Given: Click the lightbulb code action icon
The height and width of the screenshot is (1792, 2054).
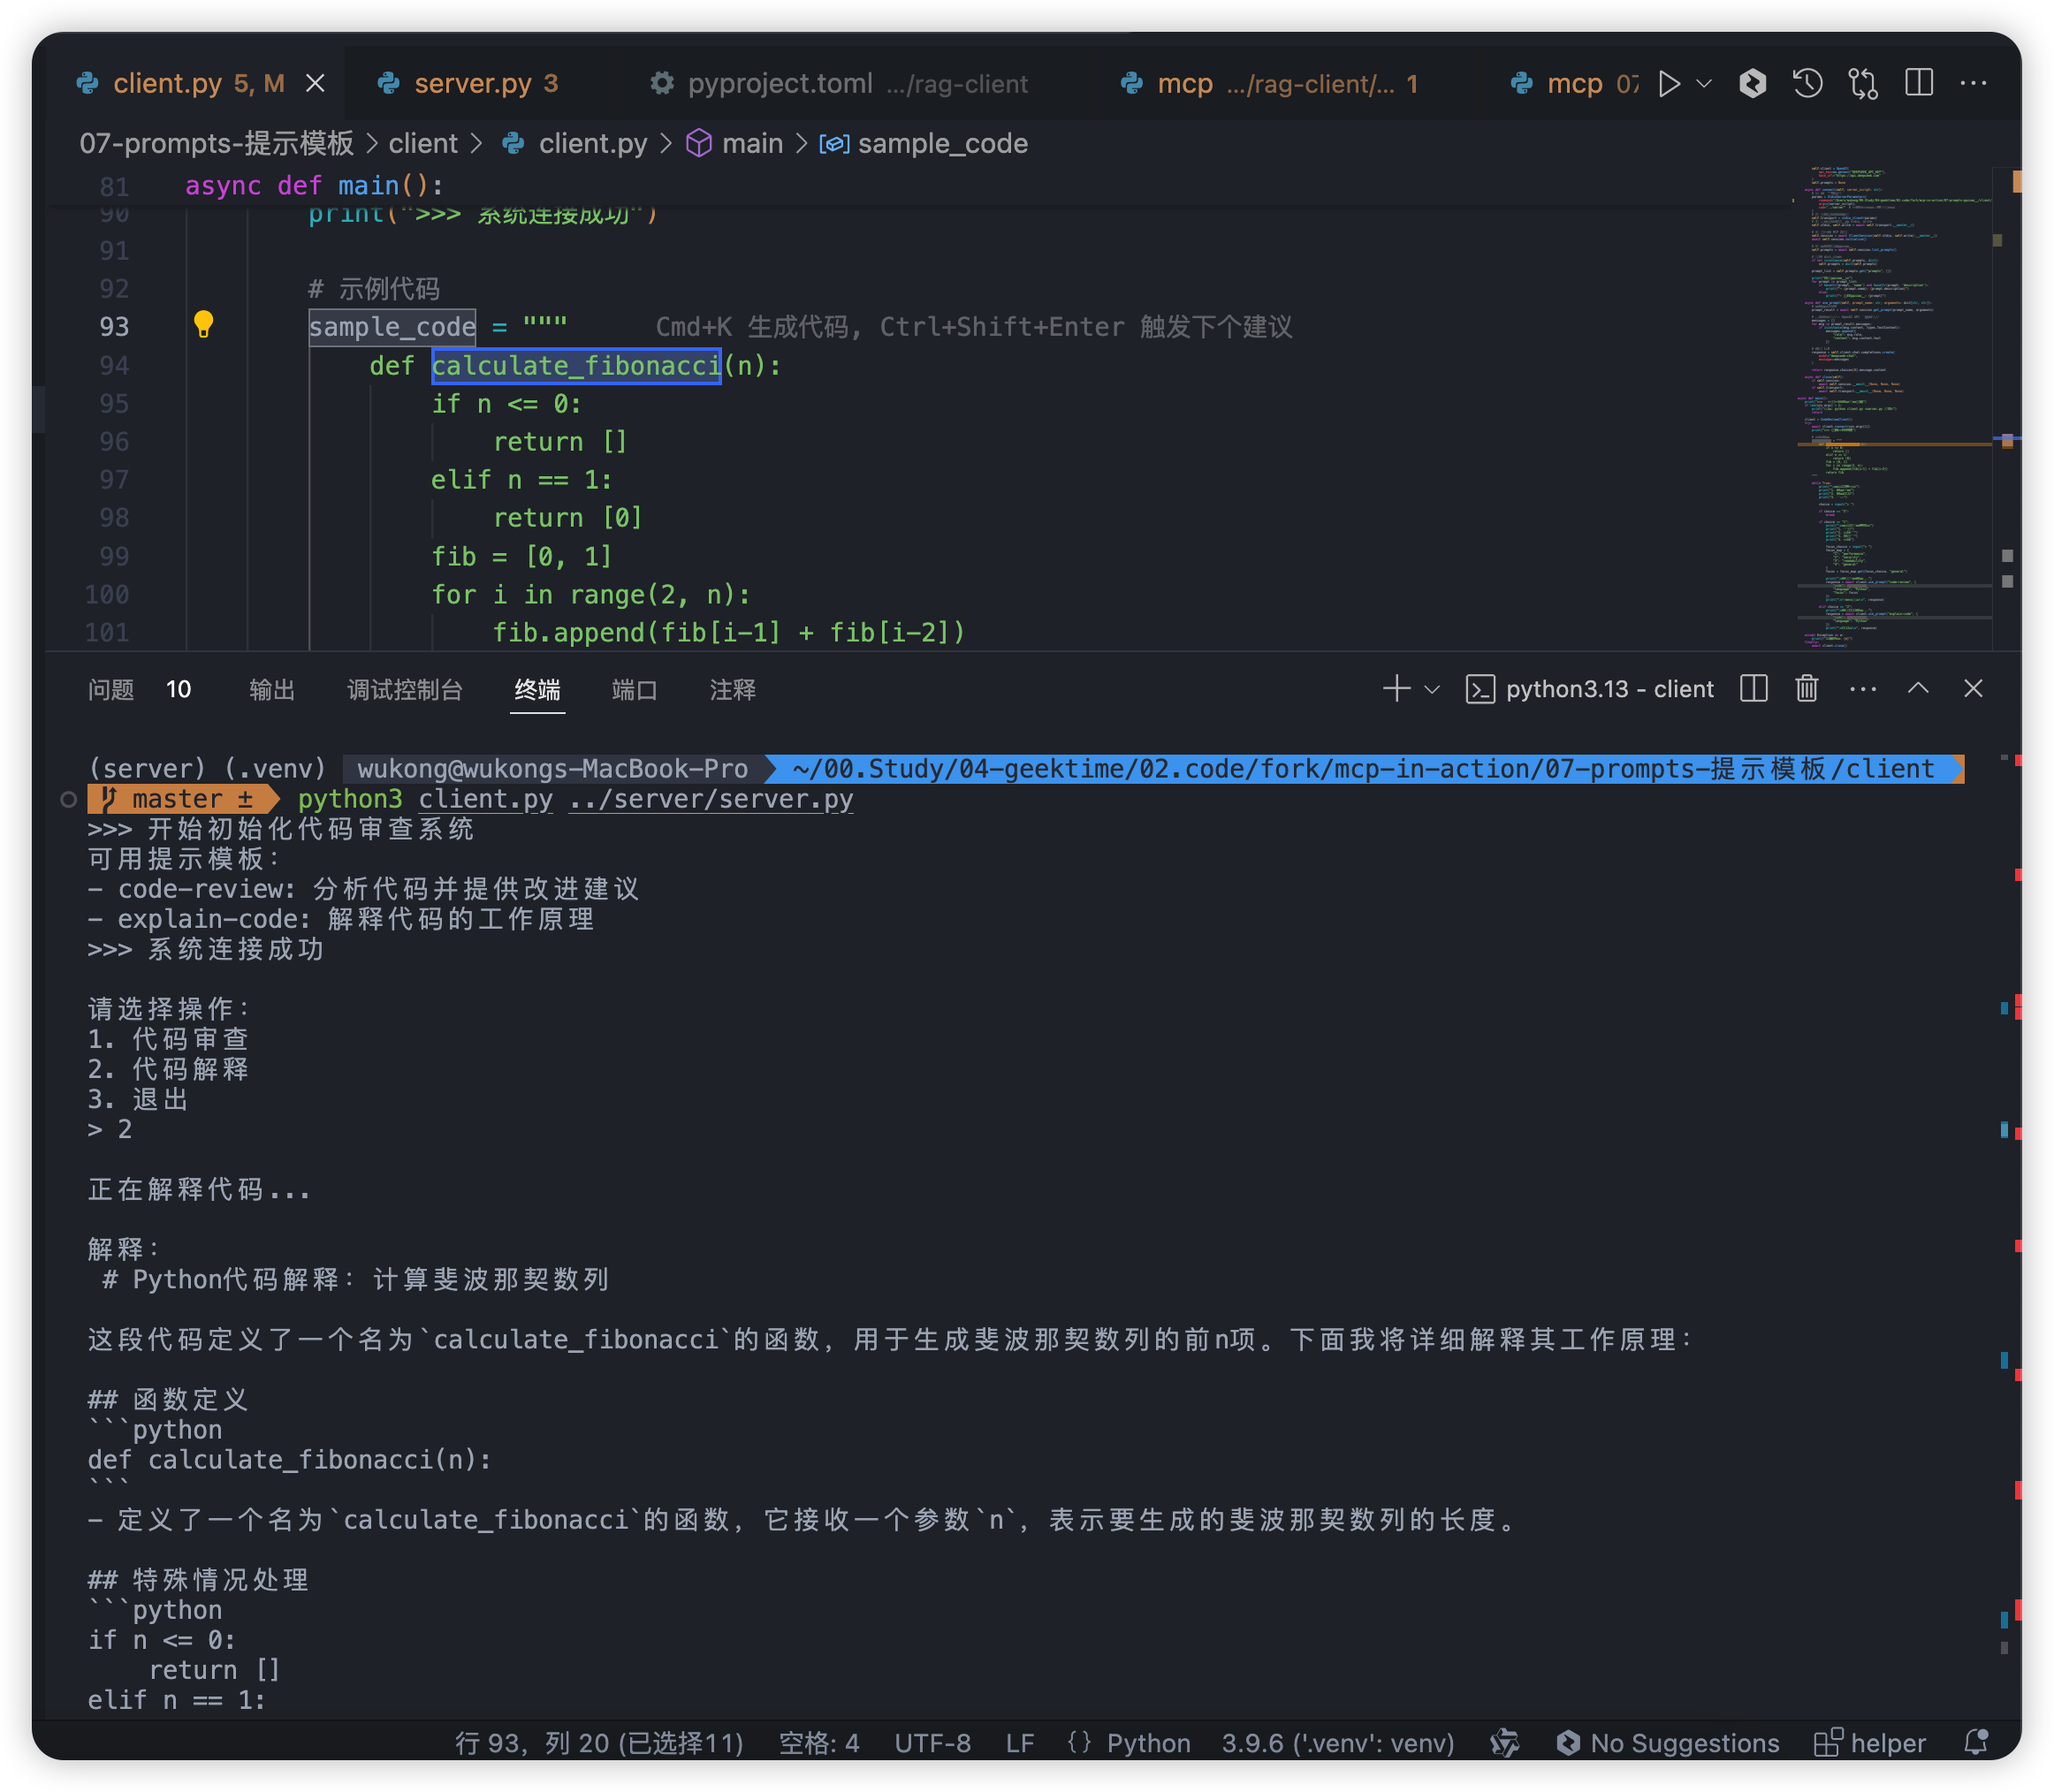Looking at the screenshot, I should coord(203,325).
